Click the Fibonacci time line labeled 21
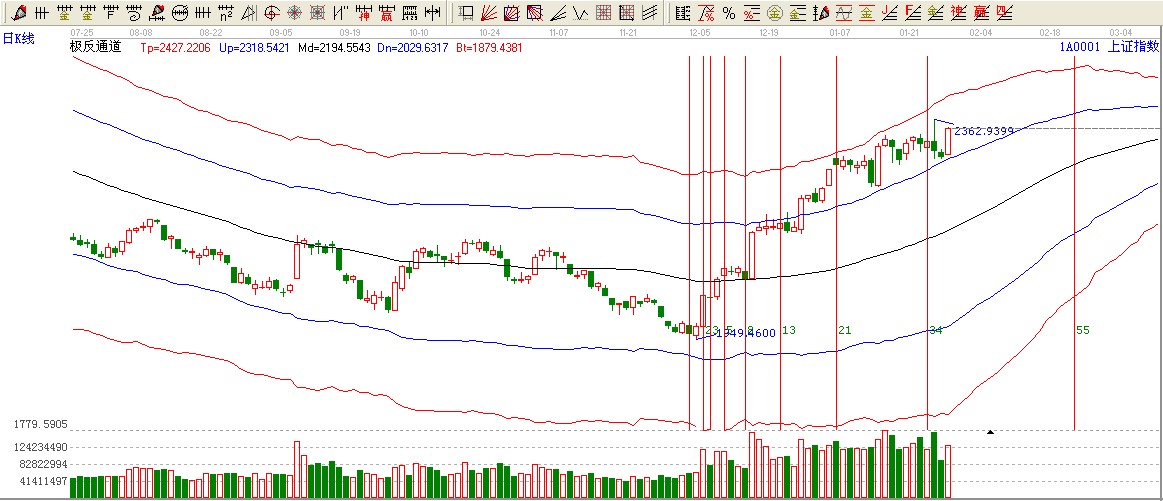 [836, 250]
